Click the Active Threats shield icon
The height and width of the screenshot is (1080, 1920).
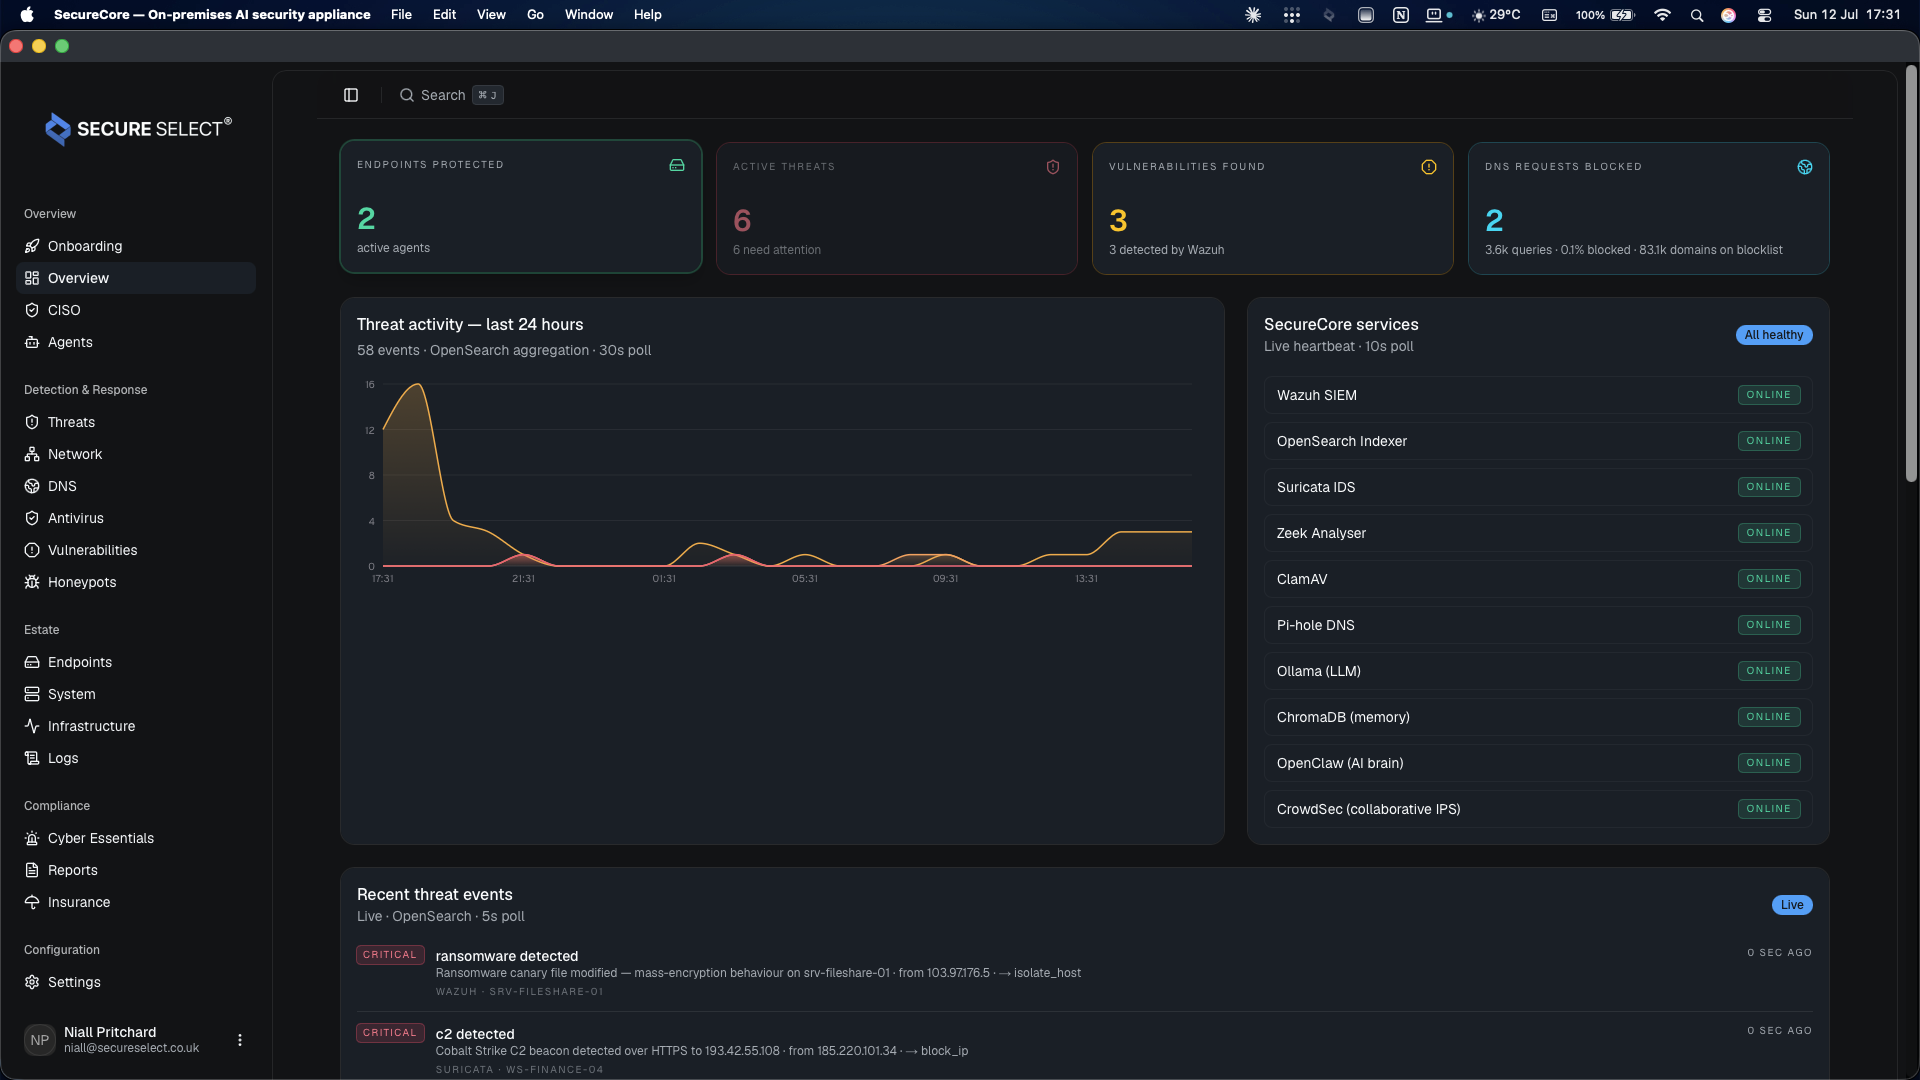[x=1053, y=167]
